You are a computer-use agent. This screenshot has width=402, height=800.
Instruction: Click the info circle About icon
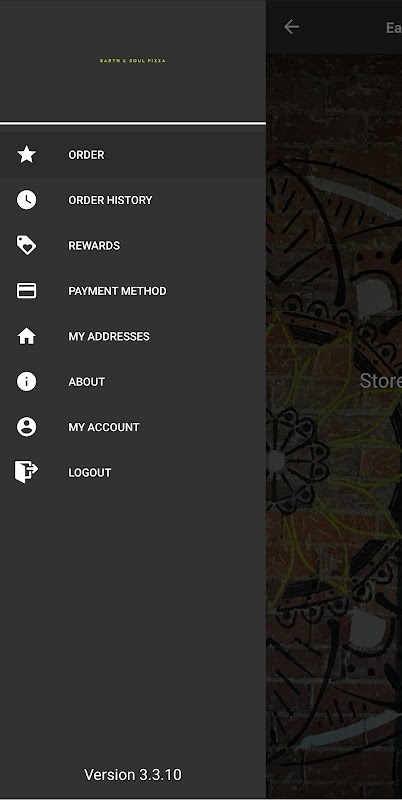27,382
